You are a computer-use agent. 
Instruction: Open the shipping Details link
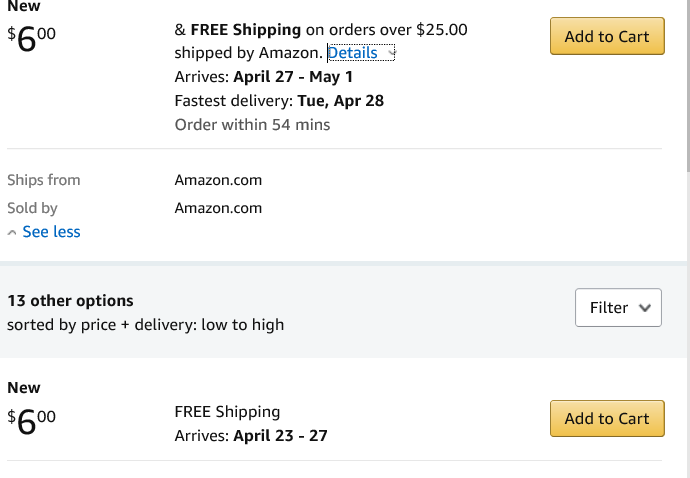pos(352,53)
